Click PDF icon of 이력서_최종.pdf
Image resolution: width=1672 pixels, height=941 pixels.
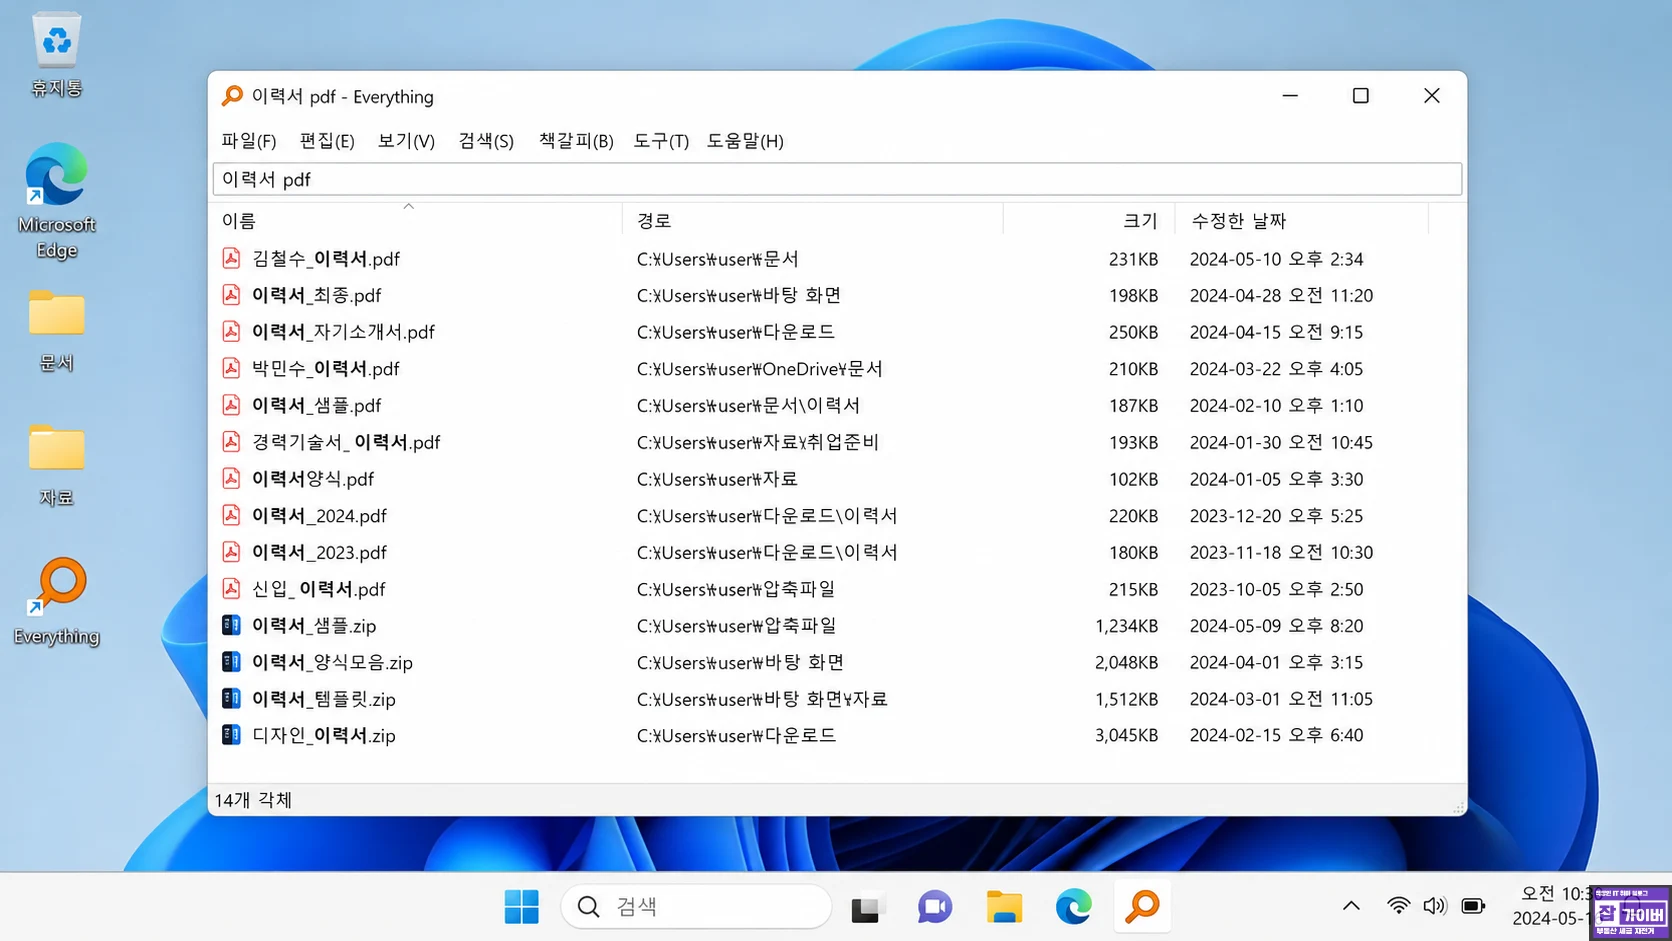[x=231, y=295]
